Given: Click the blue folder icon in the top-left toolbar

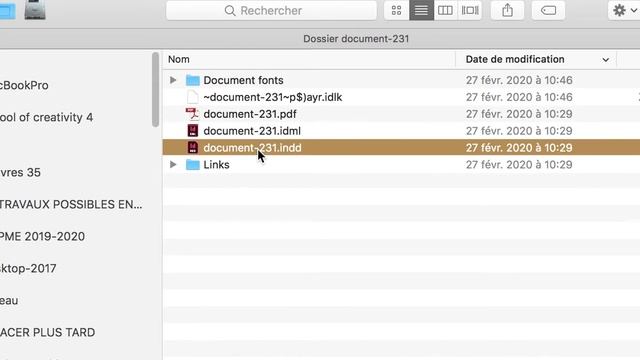Looking at the screenshot, I should click(x=8, y=11).
